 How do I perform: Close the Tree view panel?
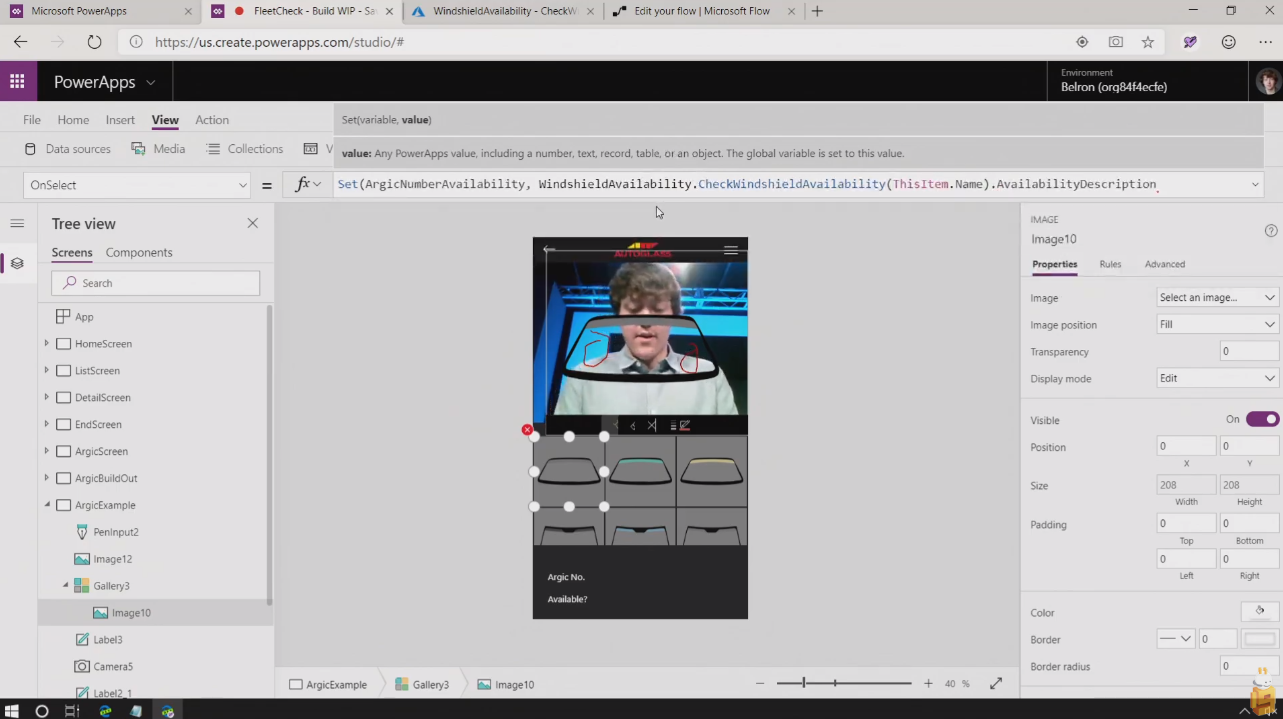coord(252,223)
